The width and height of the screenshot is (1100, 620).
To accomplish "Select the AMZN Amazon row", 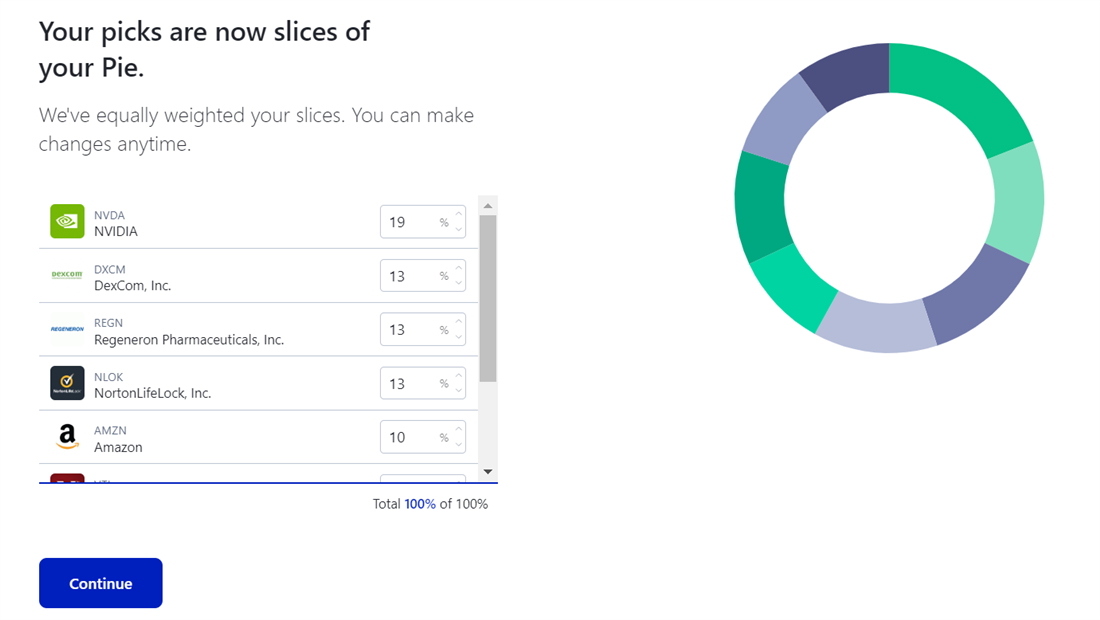I will [200, 437].
